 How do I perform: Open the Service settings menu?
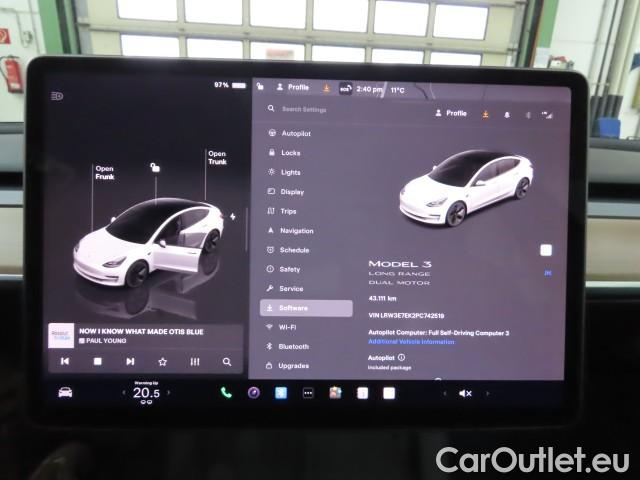pos(285,289)
